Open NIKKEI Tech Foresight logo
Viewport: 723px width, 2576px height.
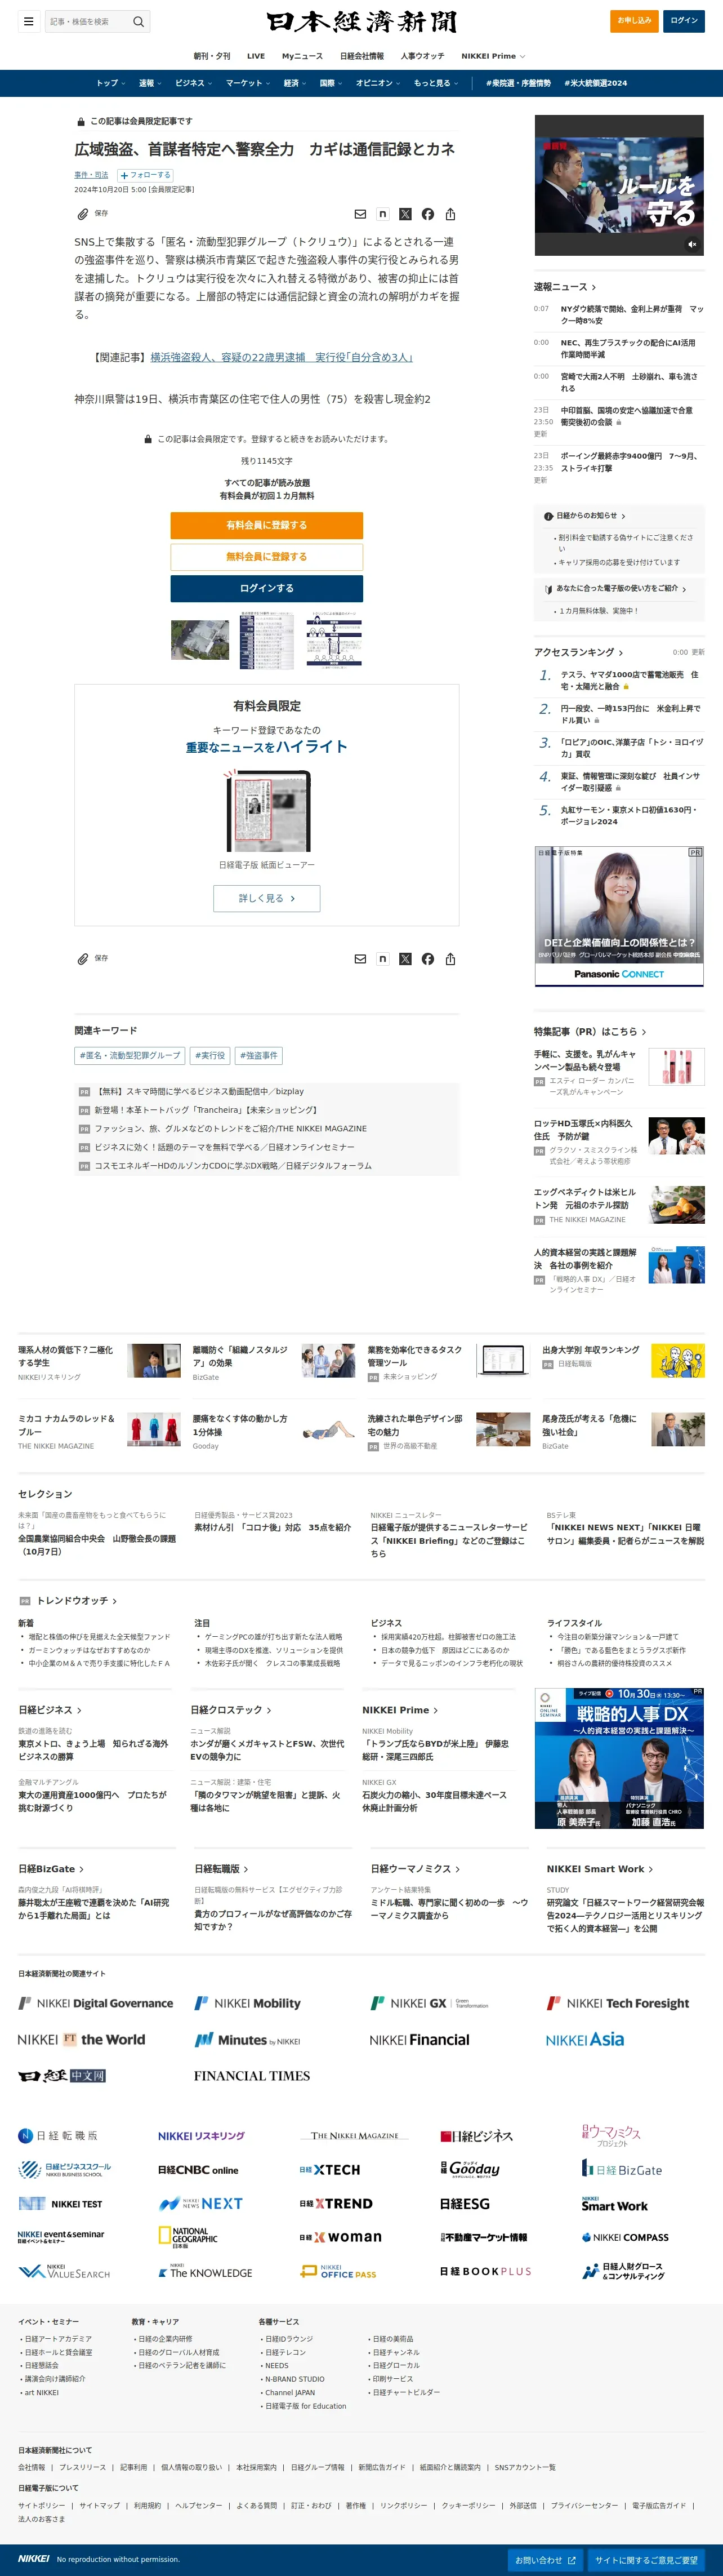(x=618, y=2003)
